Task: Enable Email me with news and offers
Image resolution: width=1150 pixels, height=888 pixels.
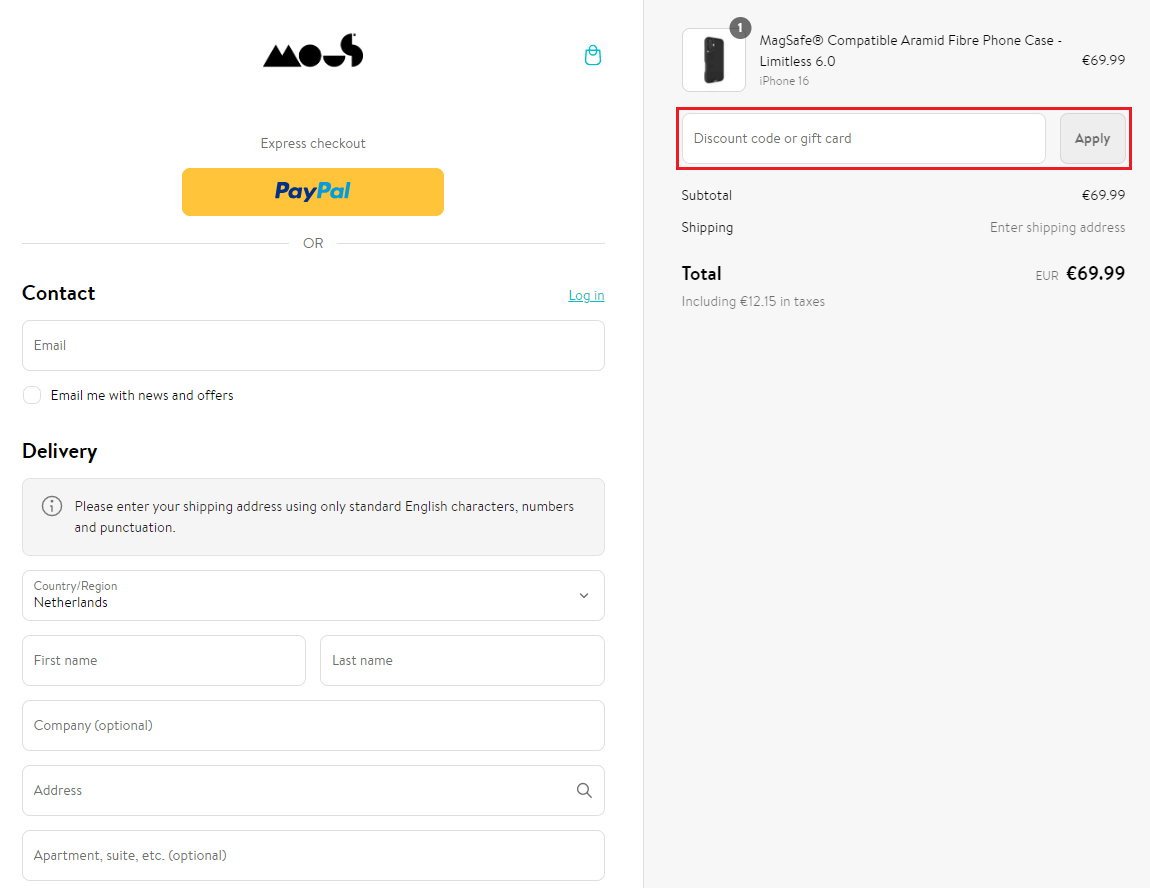Action: (x=33, y=395)
